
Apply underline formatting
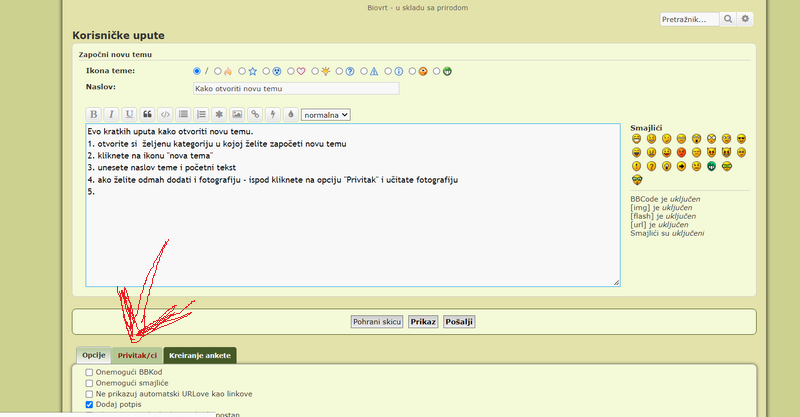(129, 114)
